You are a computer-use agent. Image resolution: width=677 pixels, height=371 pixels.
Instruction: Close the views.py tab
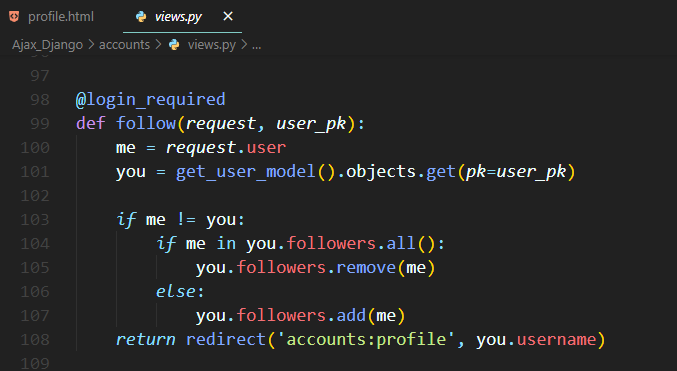[x=228, y=16]
